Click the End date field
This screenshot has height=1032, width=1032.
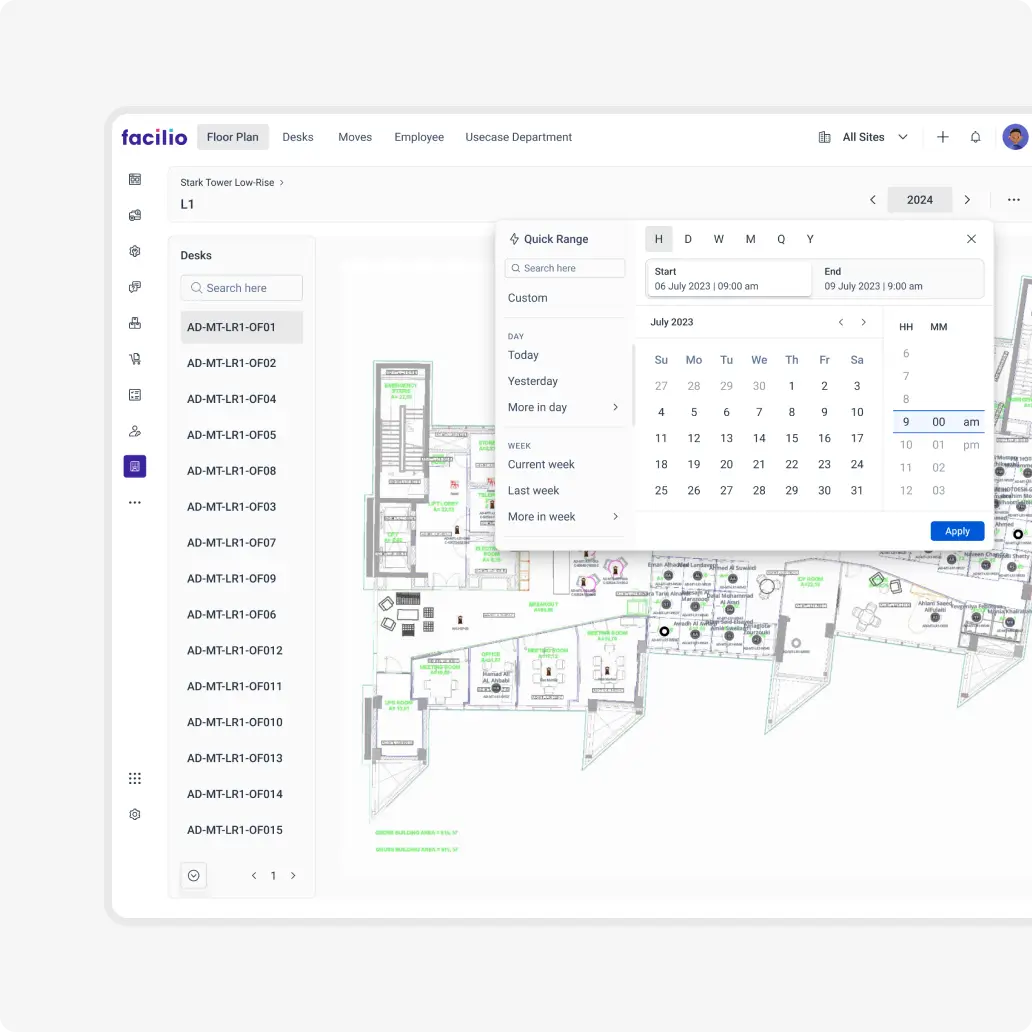pyautogui.click(x=900, y=279)
